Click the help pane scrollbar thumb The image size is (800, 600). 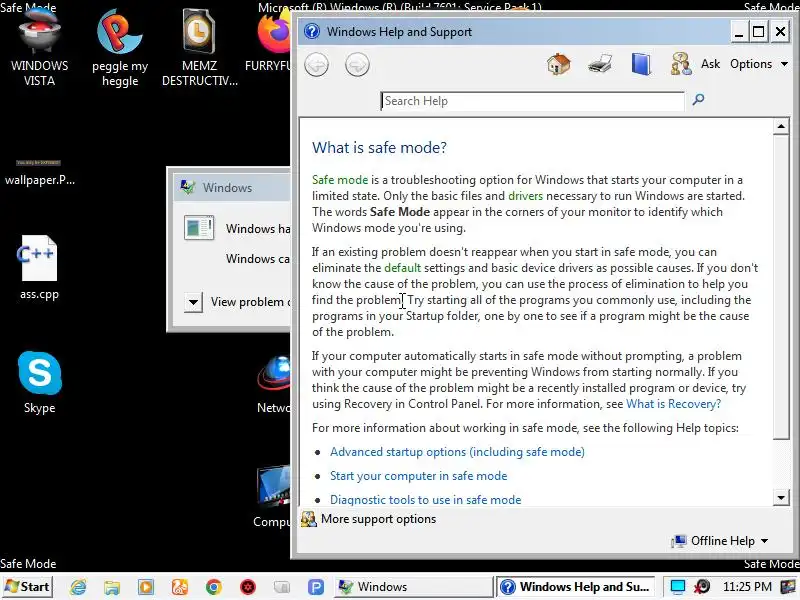pyautogui.click(x=781, y=287)
